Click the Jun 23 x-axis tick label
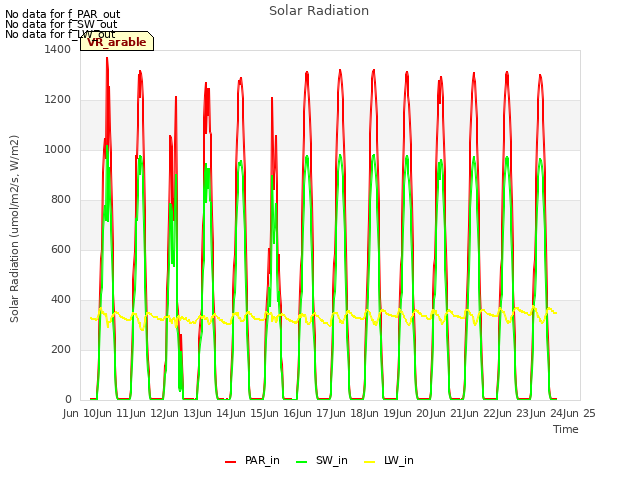Viewport: 640px width, 480px height. (x=514, y=413)
